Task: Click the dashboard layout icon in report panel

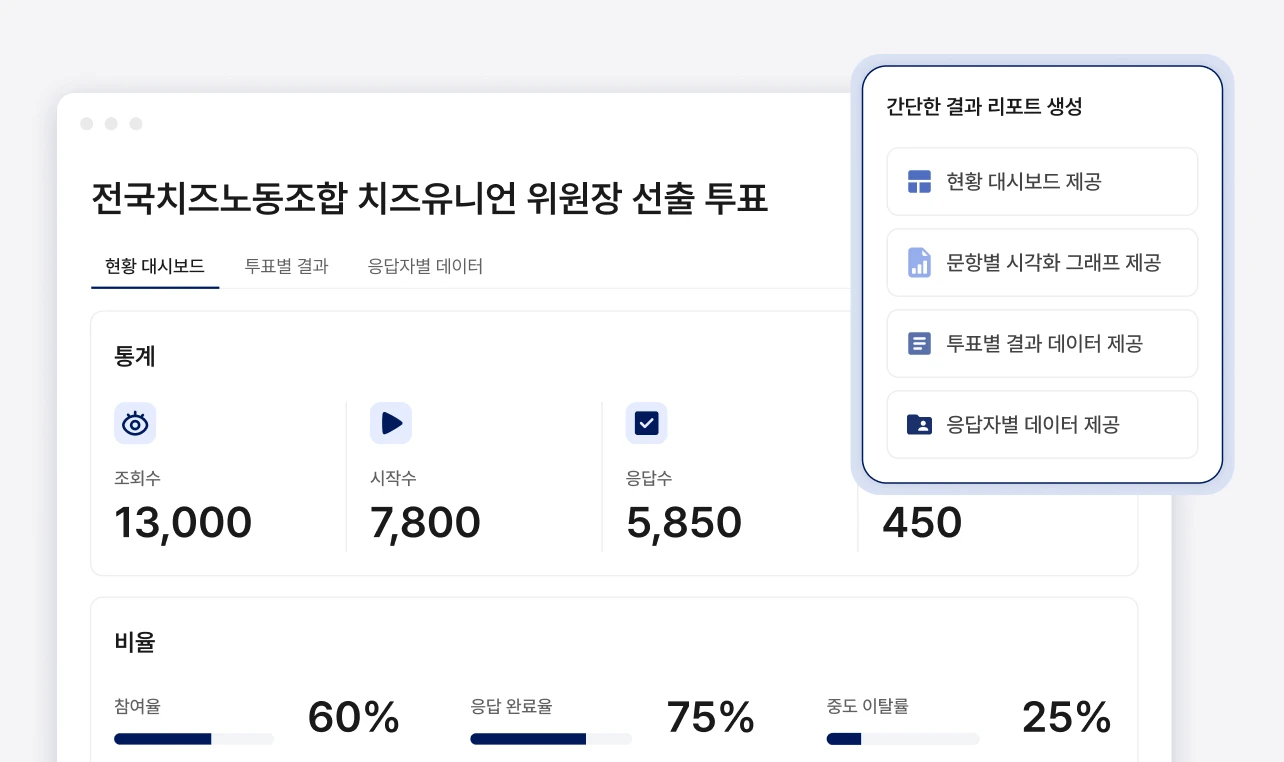Action: 919,182
